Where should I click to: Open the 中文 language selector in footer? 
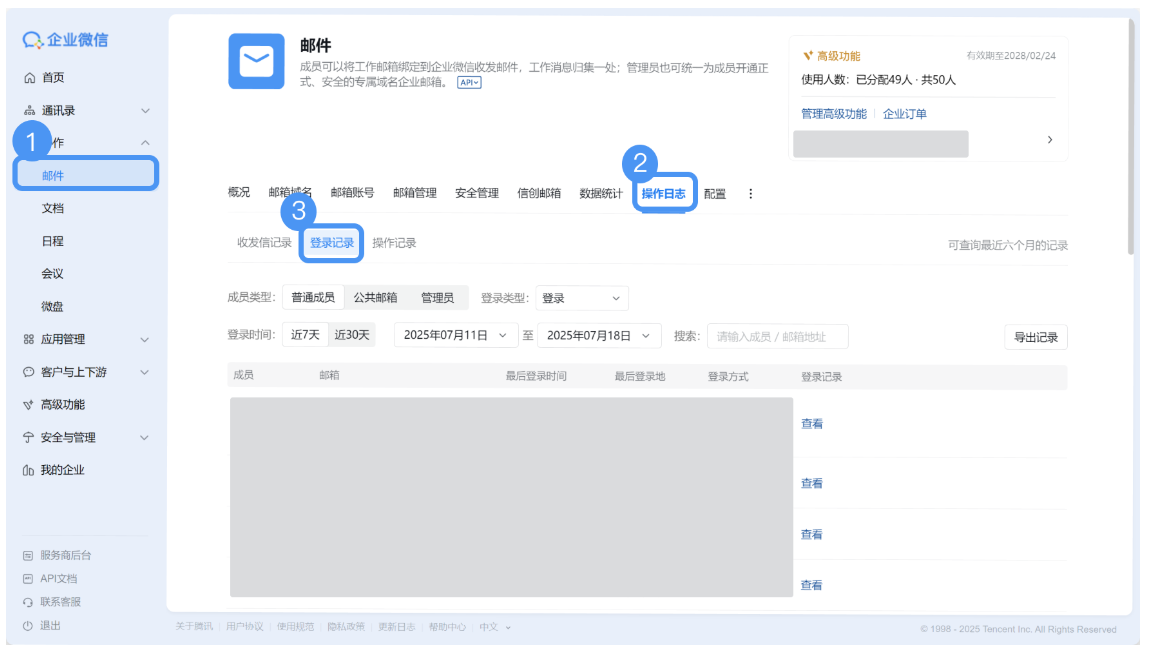coord(495,627)
